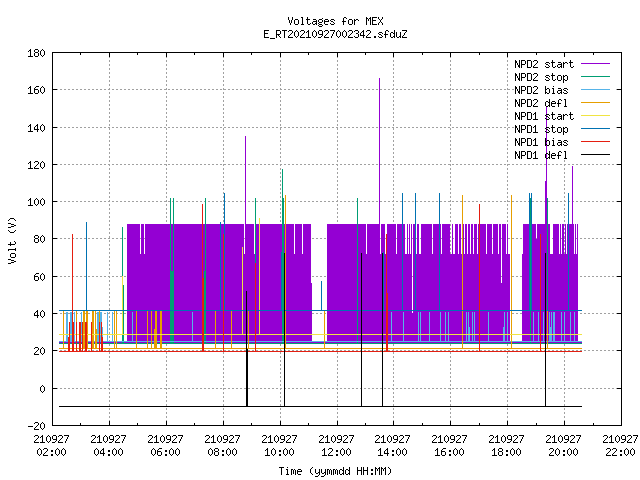640x480 pixels.
Task: Select the NPD2 defl legend entry
Action: pyautogui.click(x=561, y=103)
